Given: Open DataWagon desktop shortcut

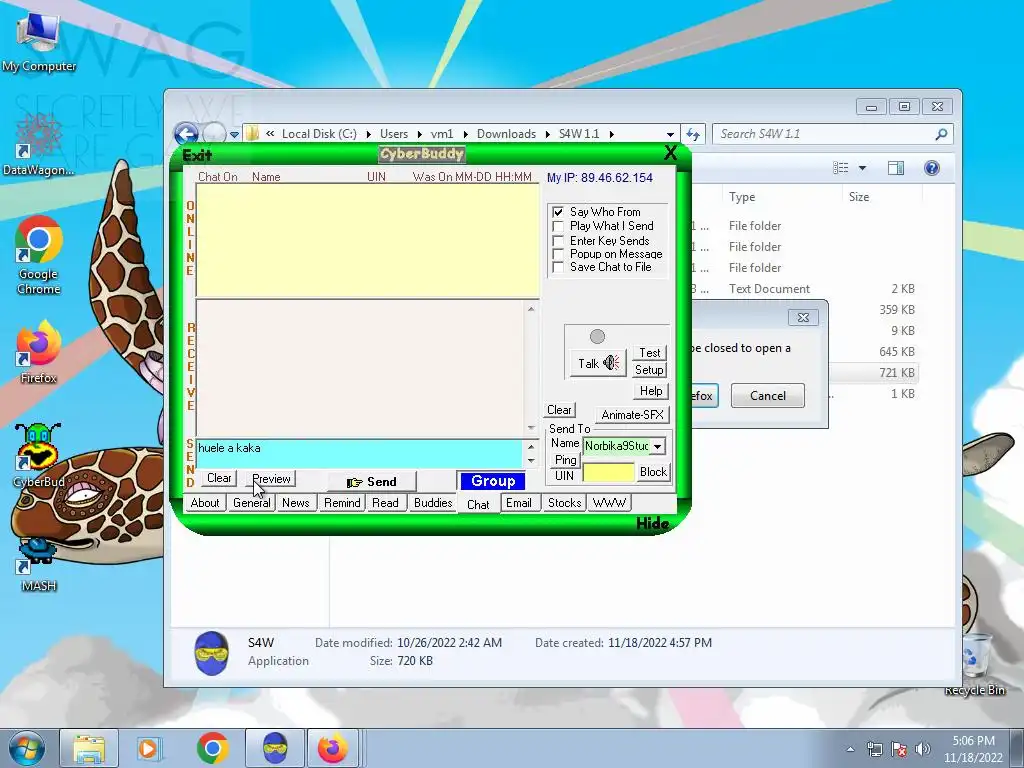Looking at the screenshot, I should (39, 145).
